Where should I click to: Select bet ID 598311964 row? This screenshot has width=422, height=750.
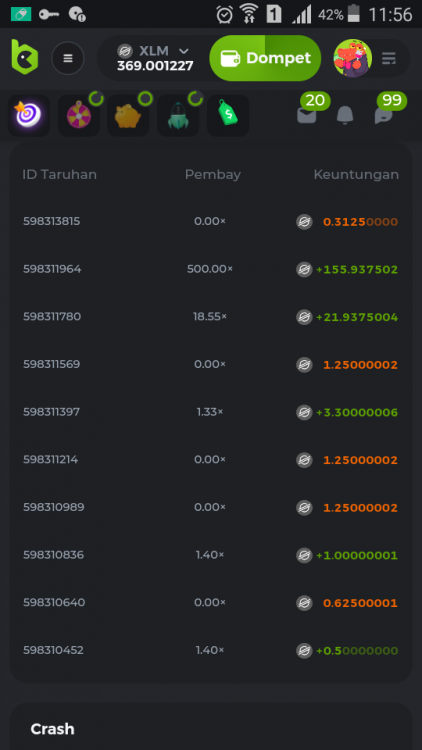pyautogui.click(x=211, y=269)
